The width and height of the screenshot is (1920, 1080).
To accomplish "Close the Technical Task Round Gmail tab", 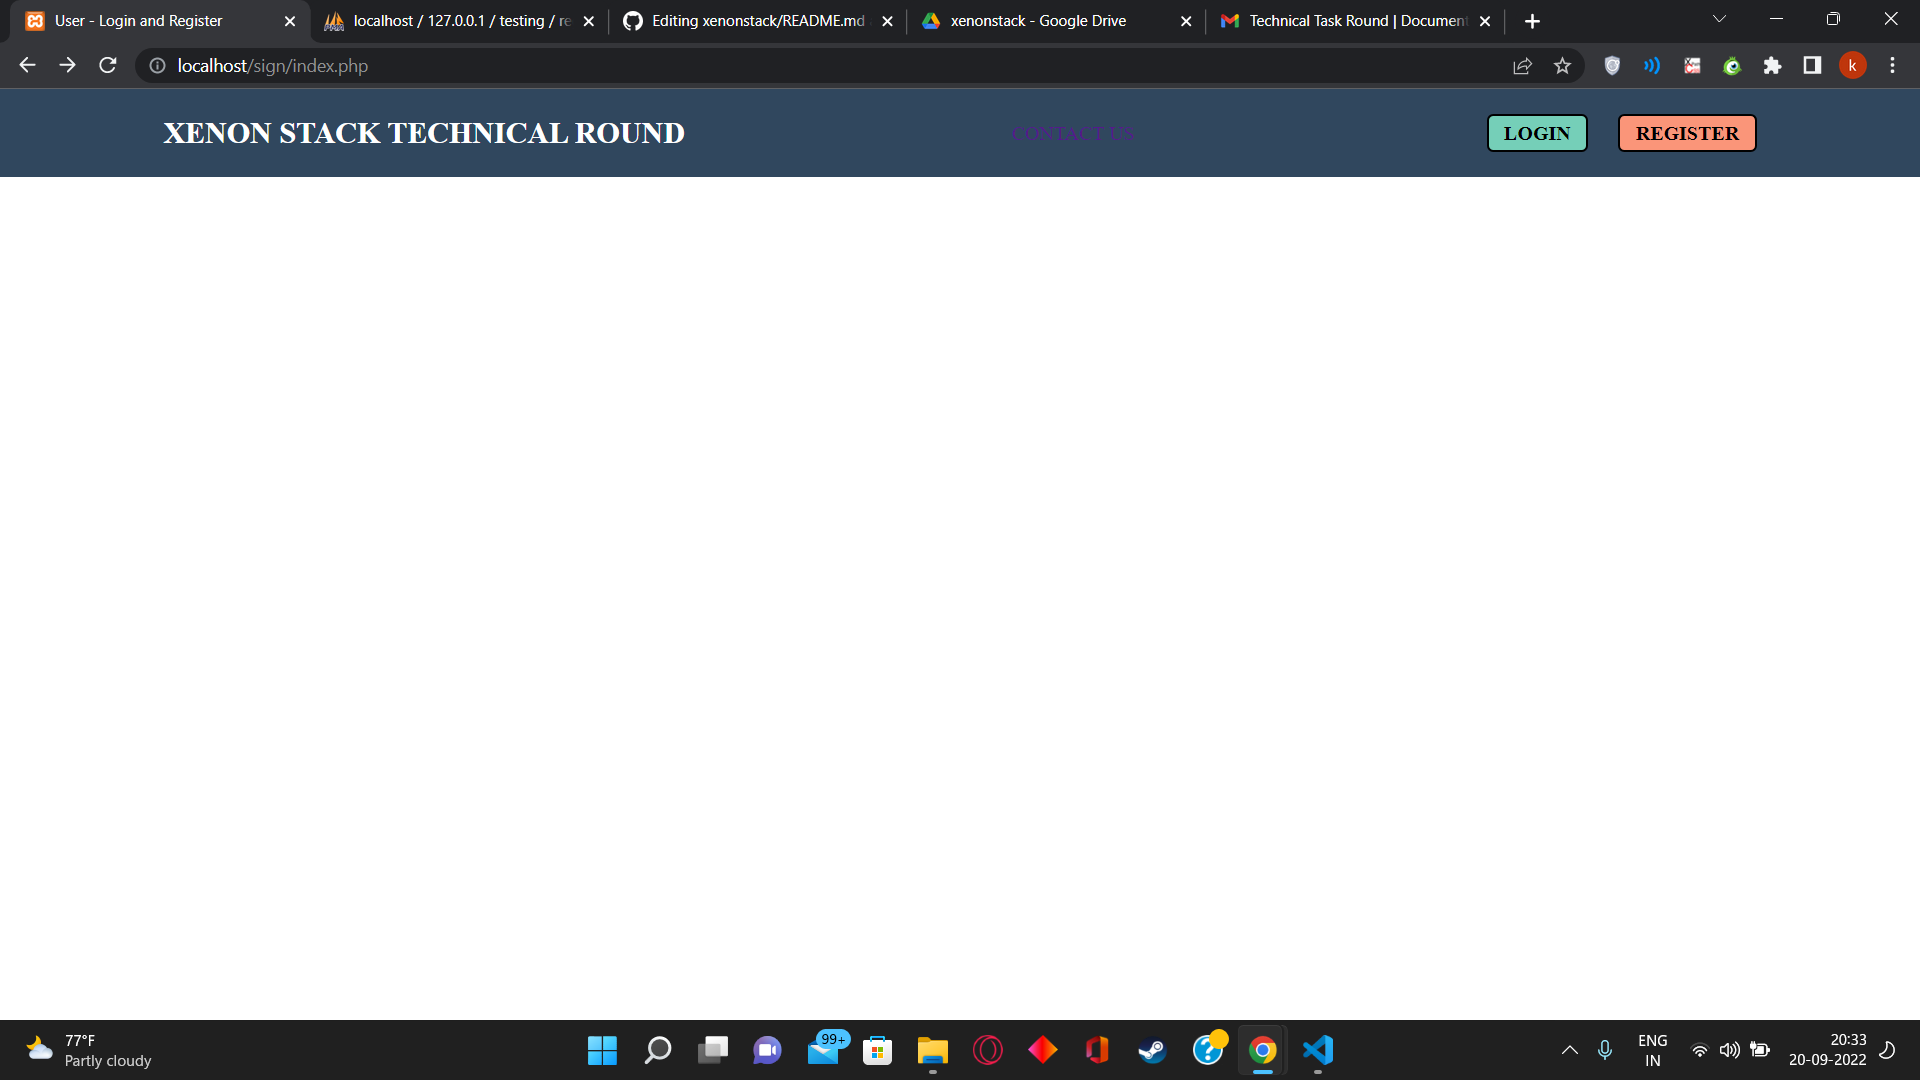I will point(1485,21).
